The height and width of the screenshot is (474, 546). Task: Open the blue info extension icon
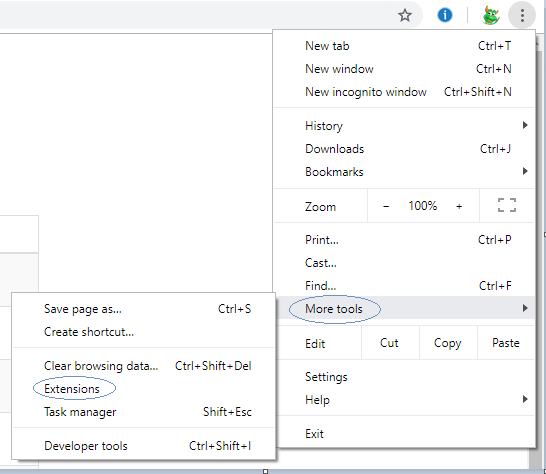click(x=445, y=15)
